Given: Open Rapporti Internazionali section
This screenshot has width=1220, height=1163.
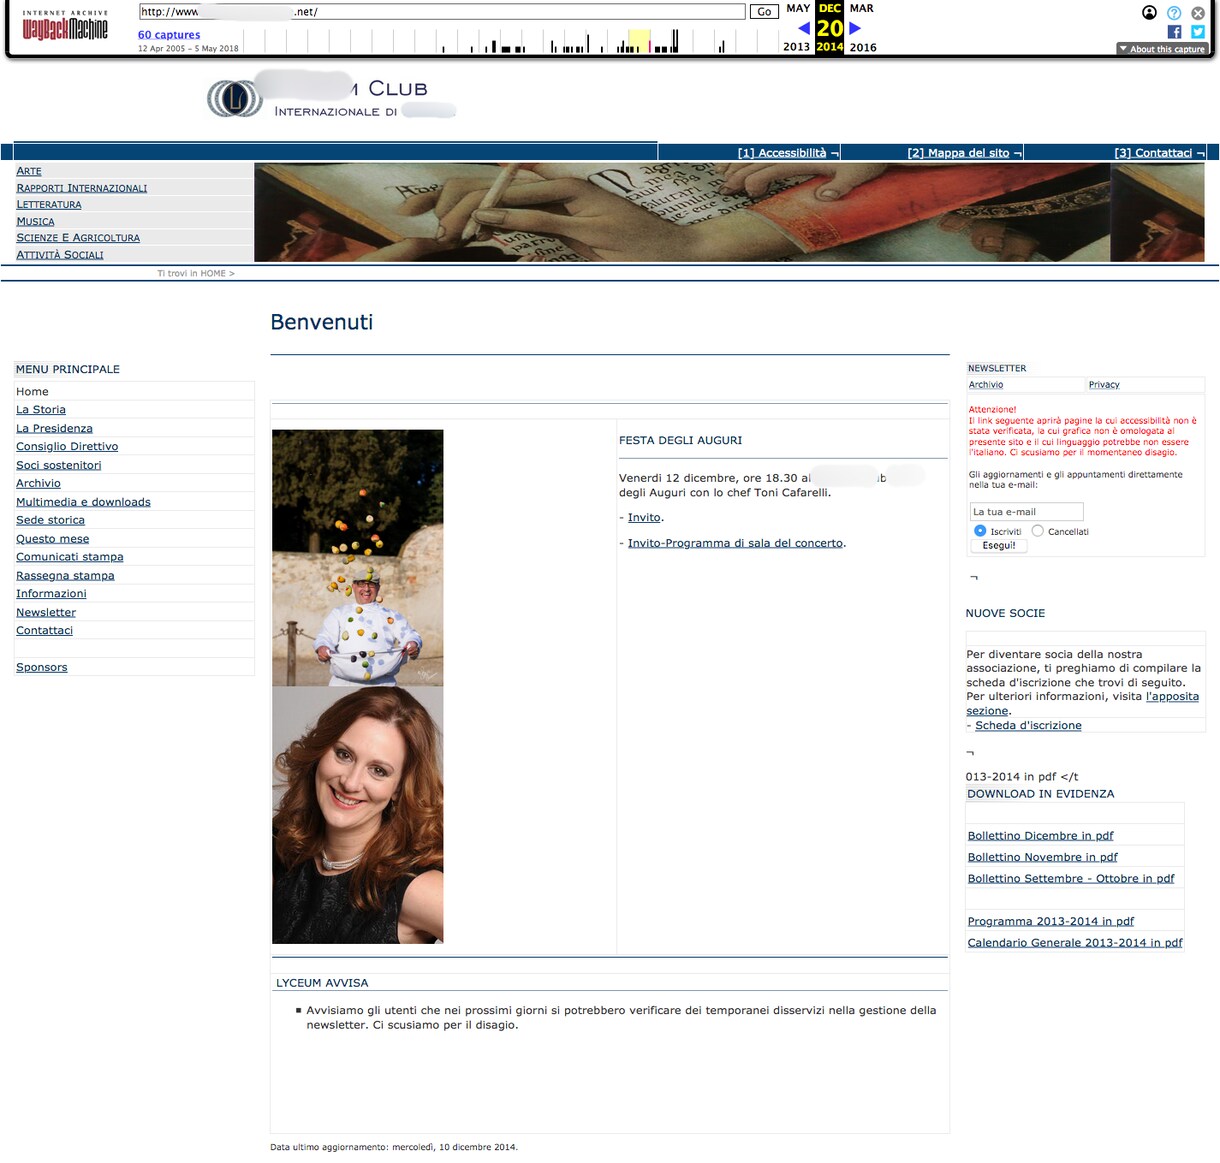Looking at the screenshot, I should coord(82,188).
